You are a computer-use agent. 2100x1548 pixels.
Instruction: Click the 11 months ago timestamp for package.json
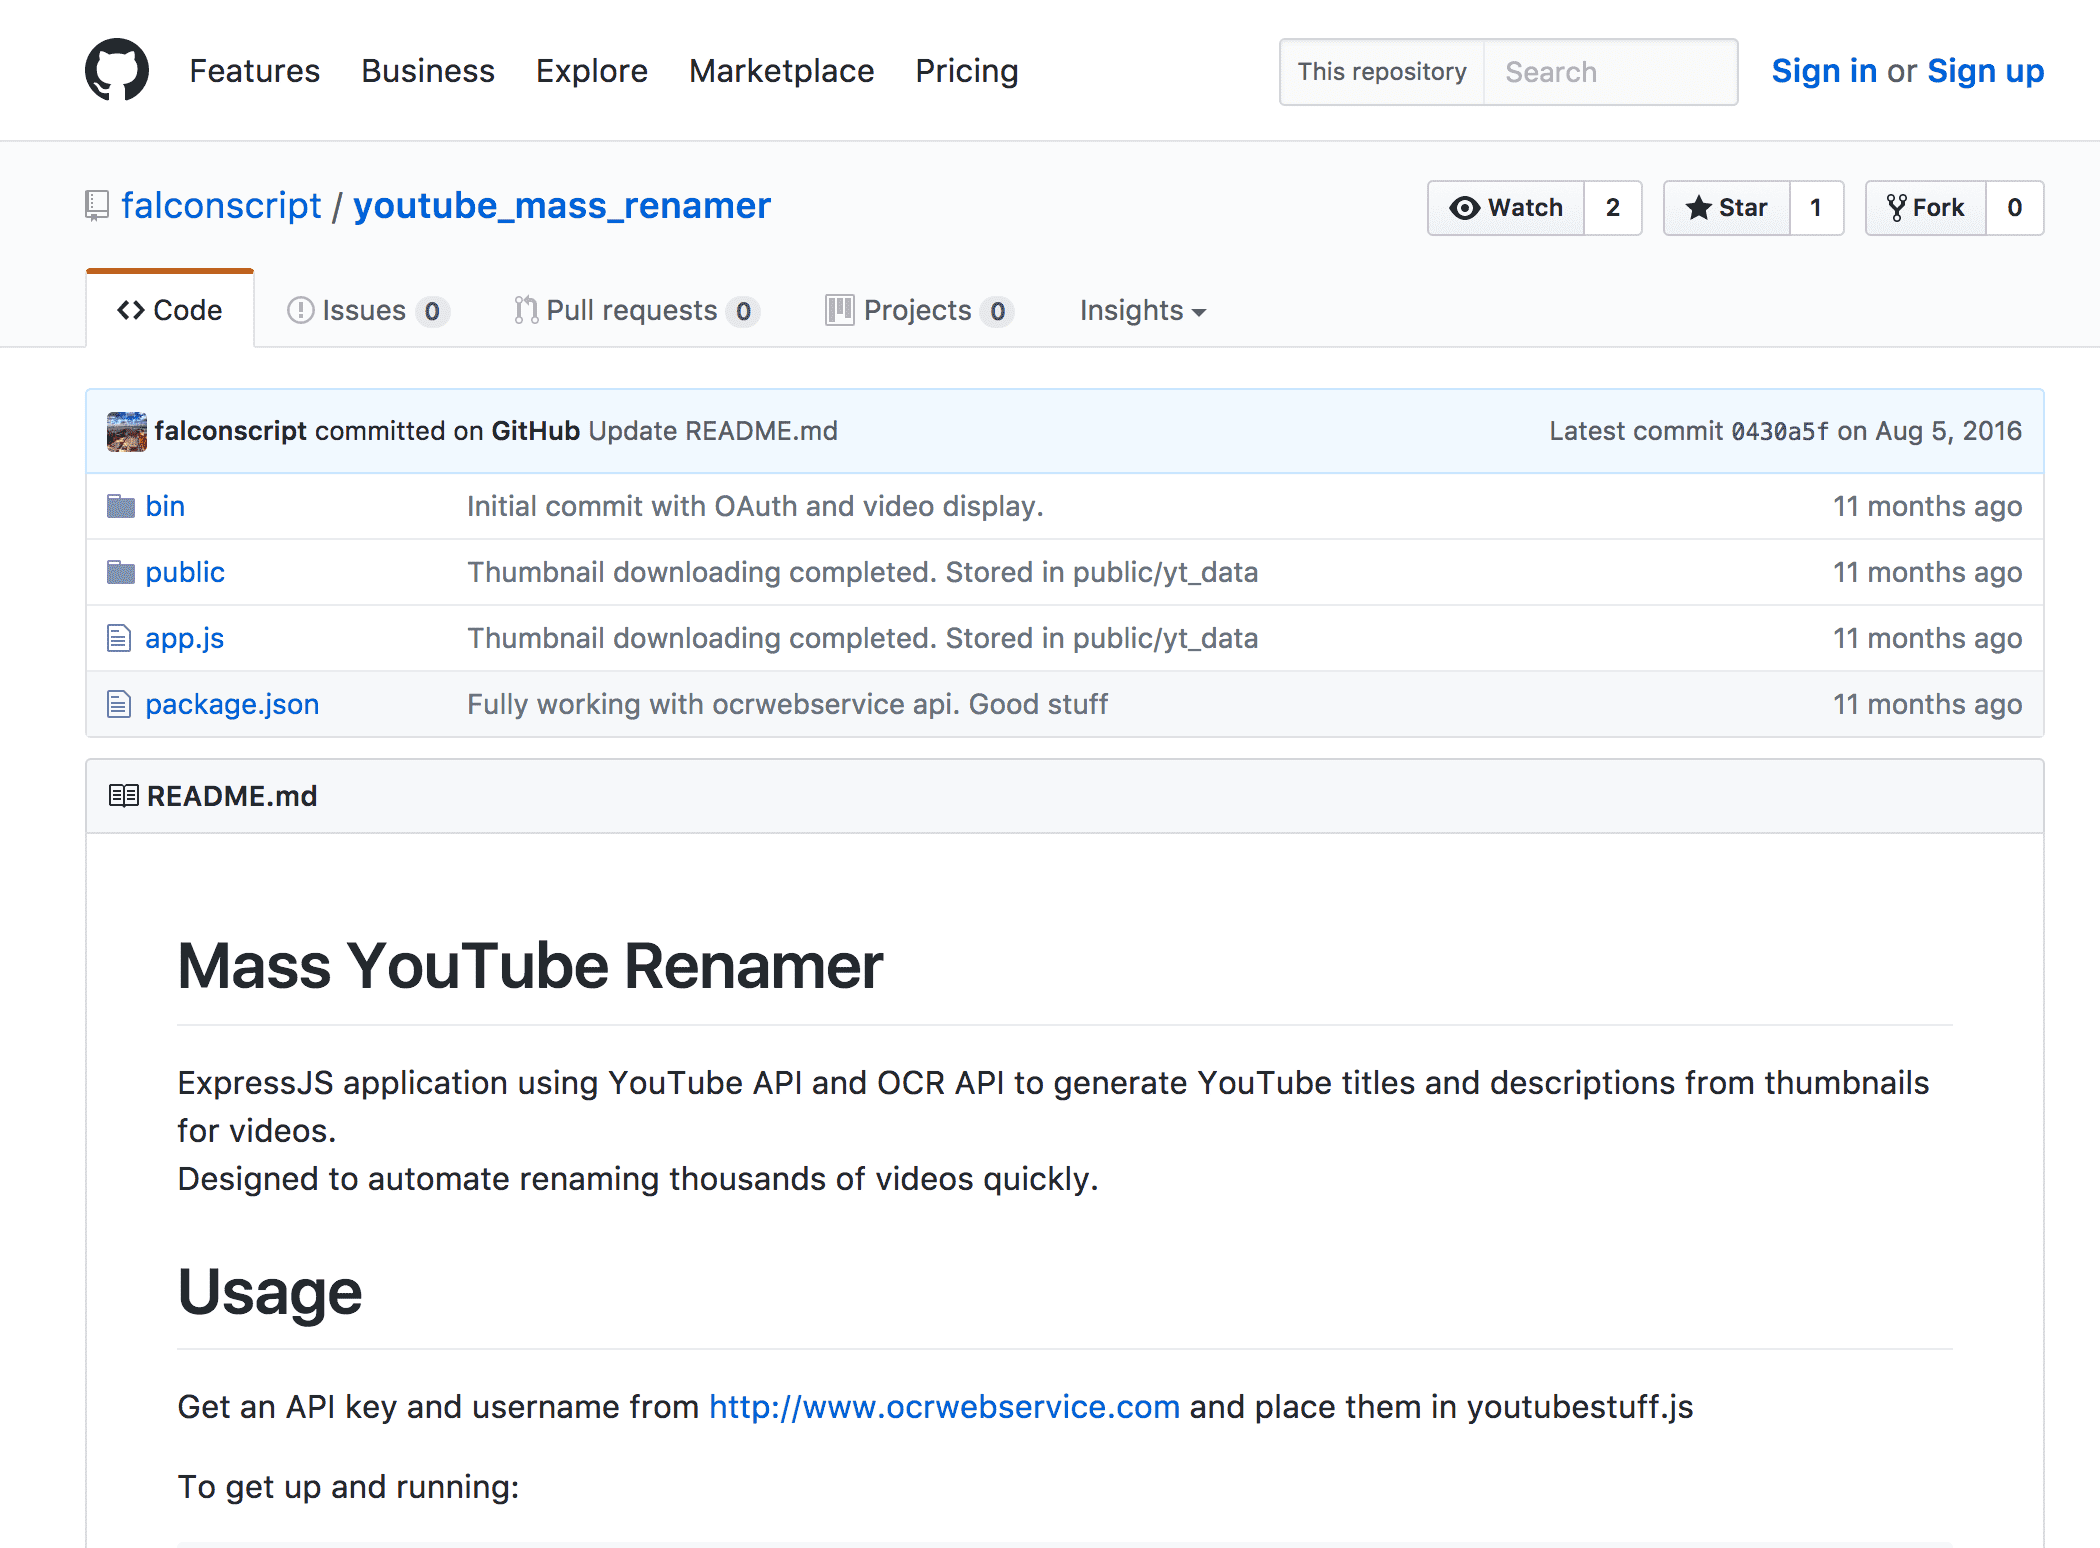pos(1927,704)
